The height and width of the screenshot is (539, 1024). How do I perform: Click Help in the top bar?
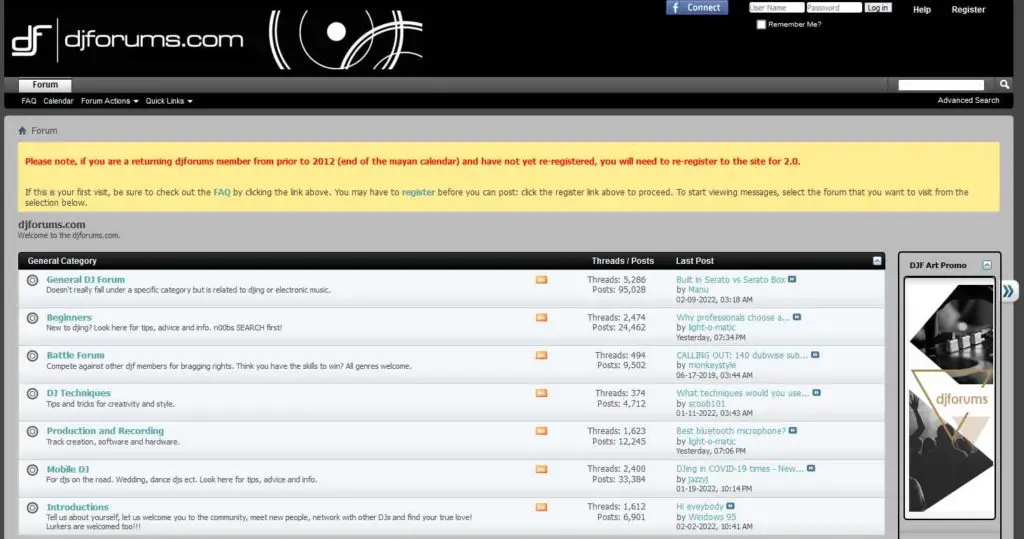click(921, 10)
